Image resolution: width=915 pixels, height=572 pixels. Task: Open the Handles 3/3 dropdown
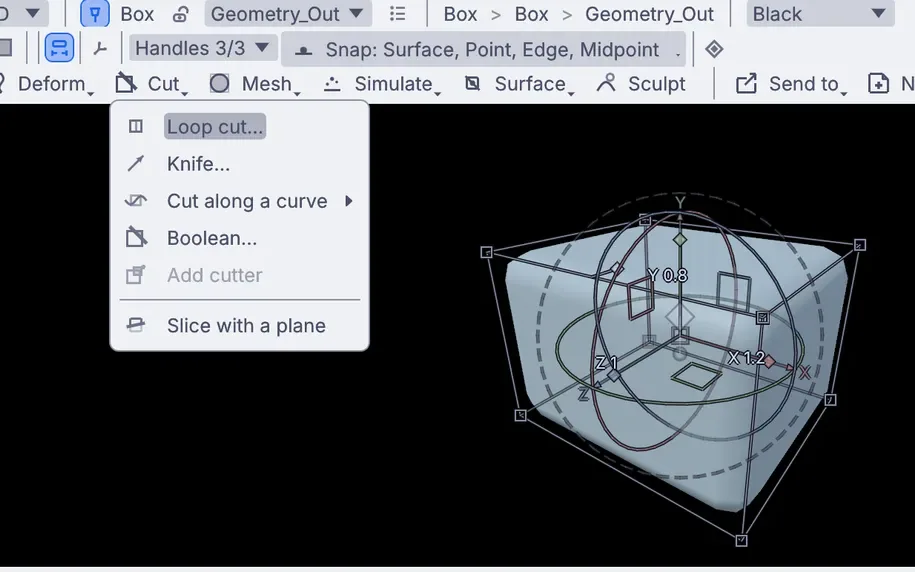[202, 48]
